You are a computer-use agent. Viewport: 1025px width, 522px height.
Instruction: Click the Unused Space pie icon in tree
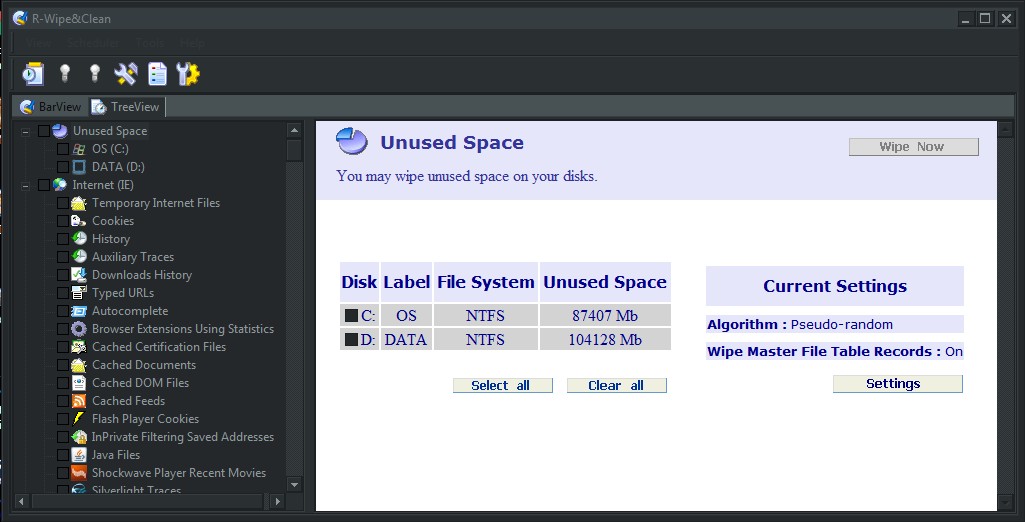click(60, 131)
